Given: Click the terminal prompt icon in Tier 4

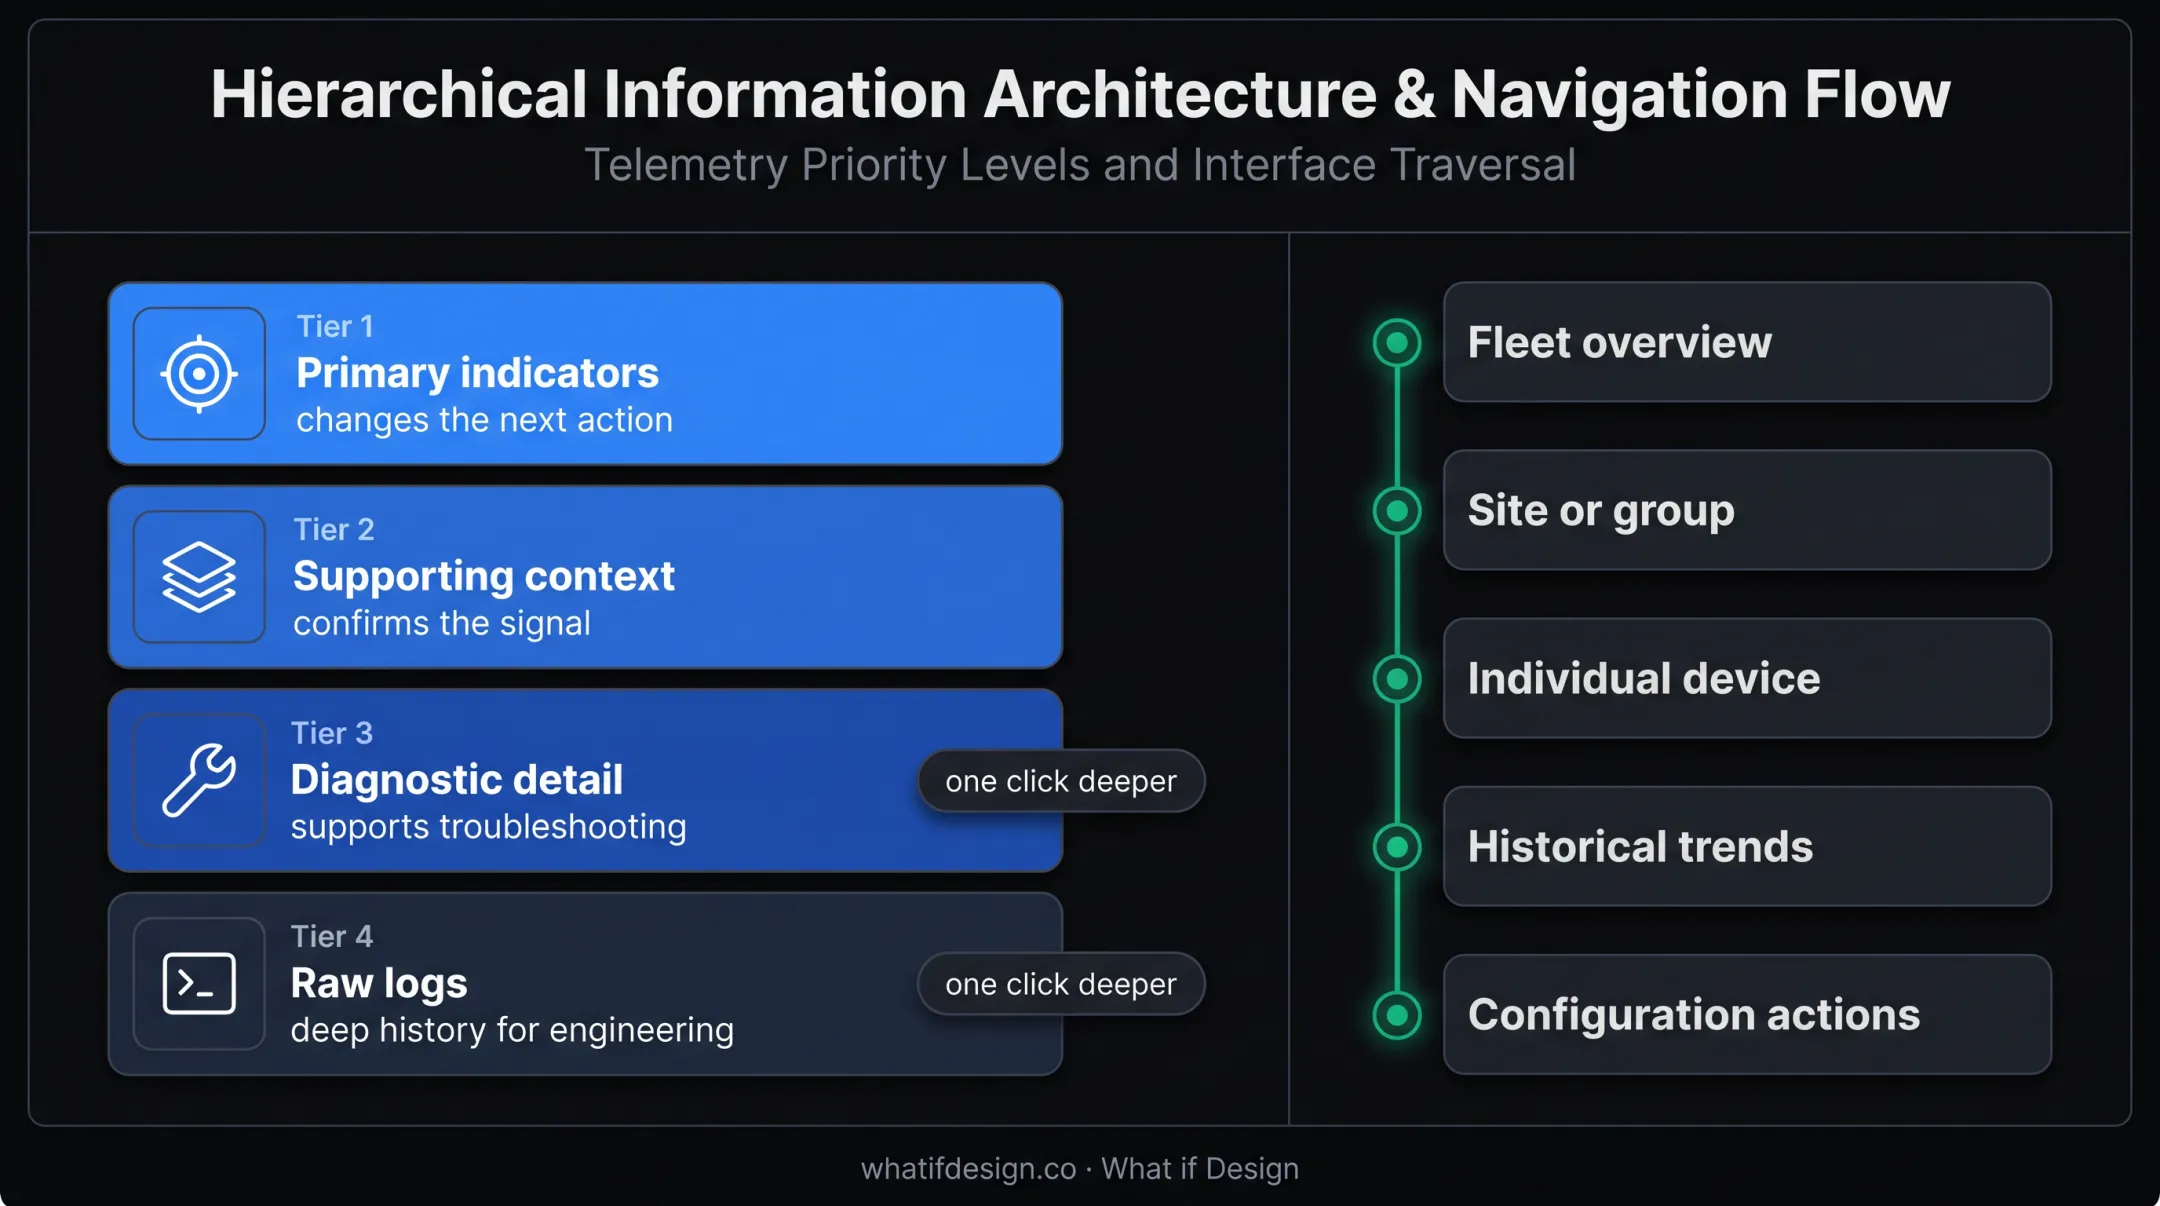Looking at the screenshot, I should click(199, 984).
